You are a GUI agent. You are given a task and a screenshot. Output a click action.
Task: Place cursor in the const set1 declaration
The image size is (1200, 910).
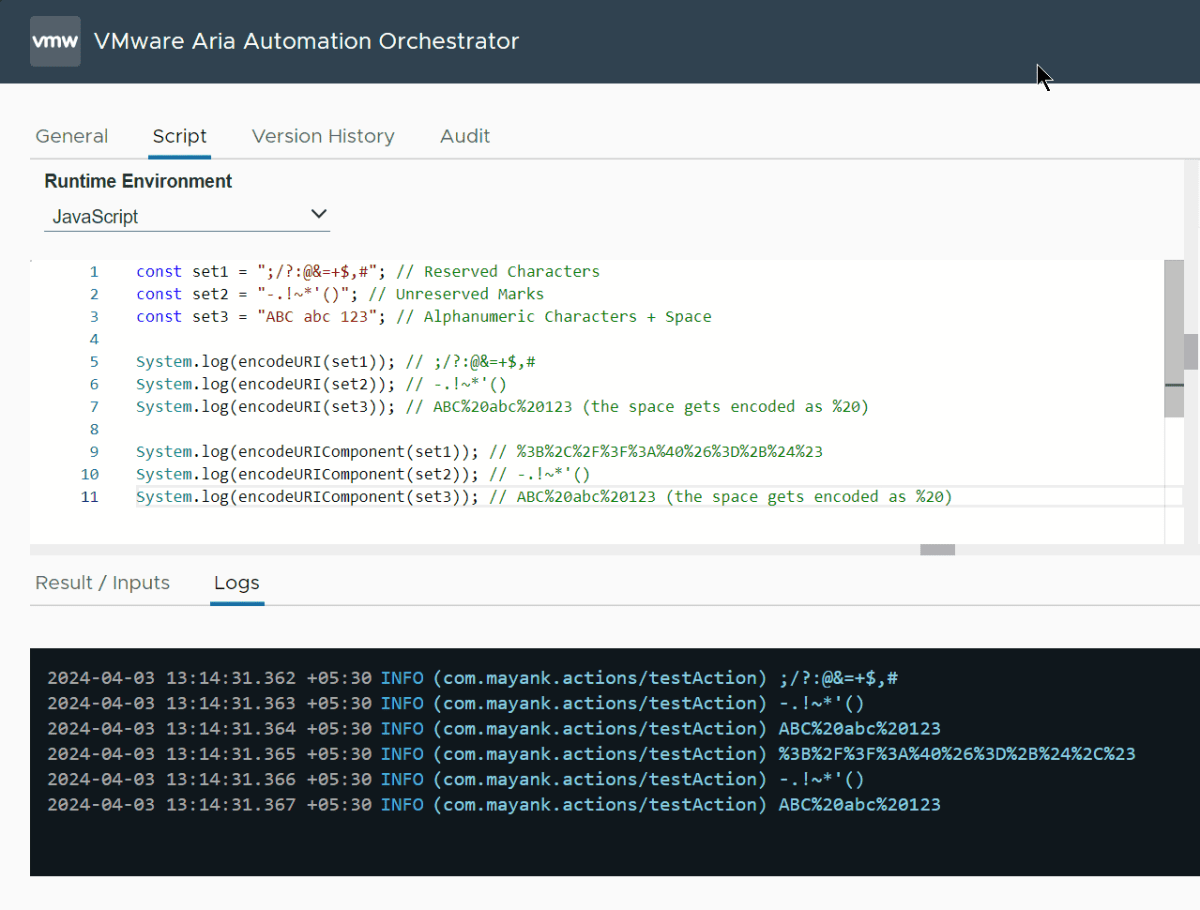[x=250, y=271]
